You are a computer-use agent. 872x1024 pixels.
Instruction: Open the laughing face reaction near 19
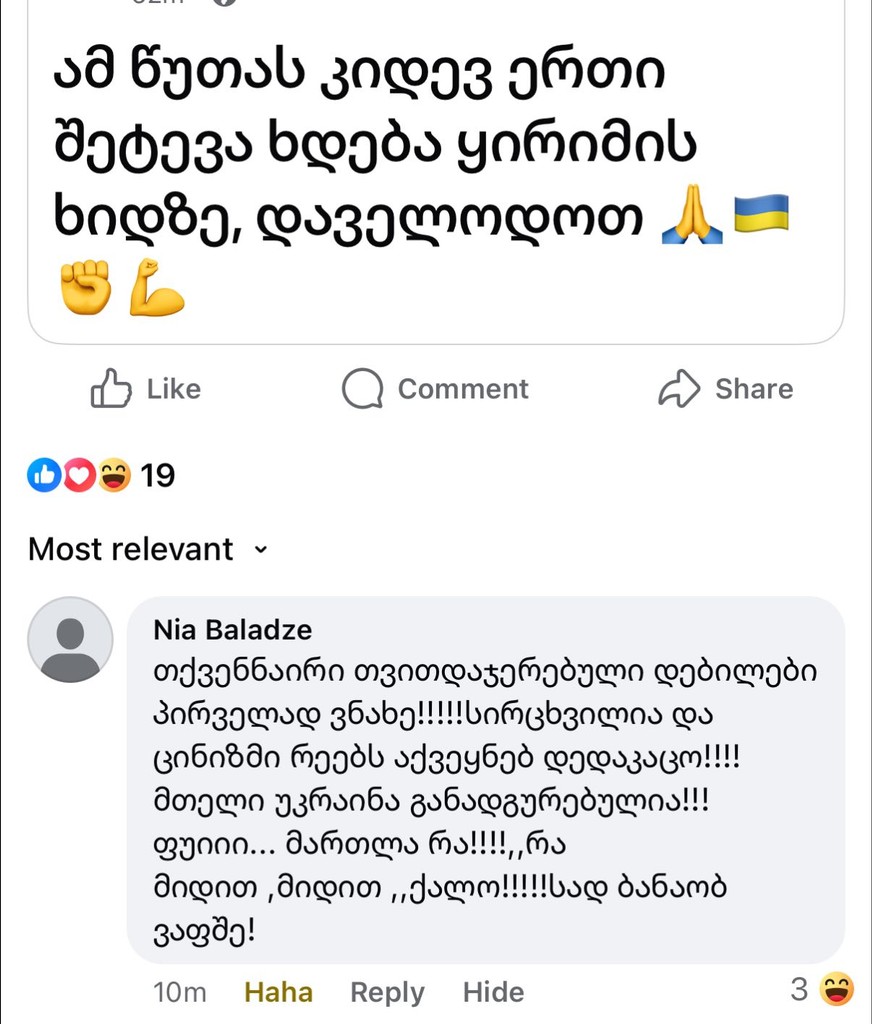click(x=114, y=475)
